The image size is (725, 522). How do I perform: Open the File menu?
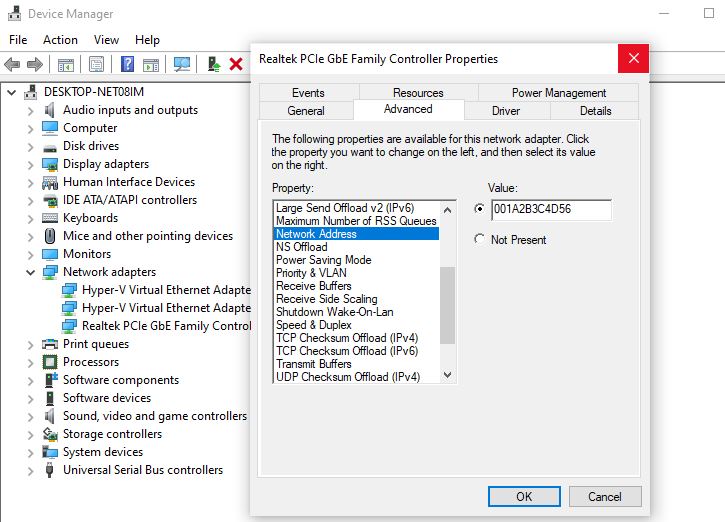tap(18, 40)
